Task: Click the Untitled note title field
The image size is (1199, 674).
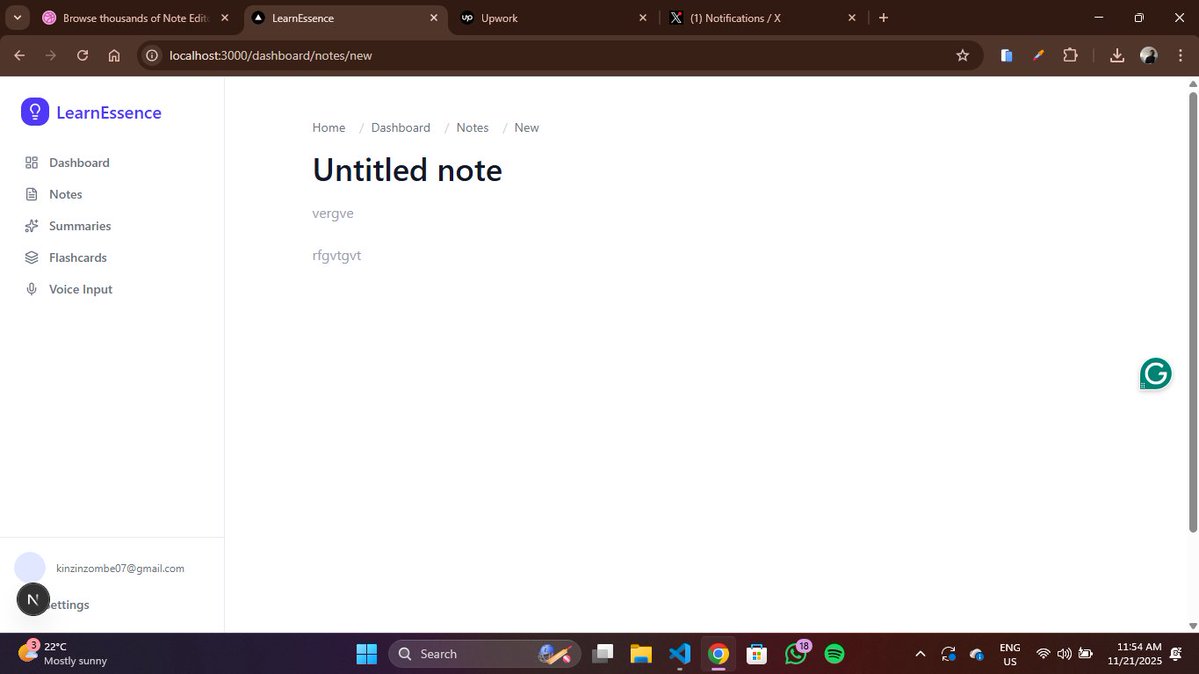Action: point(406,169)
